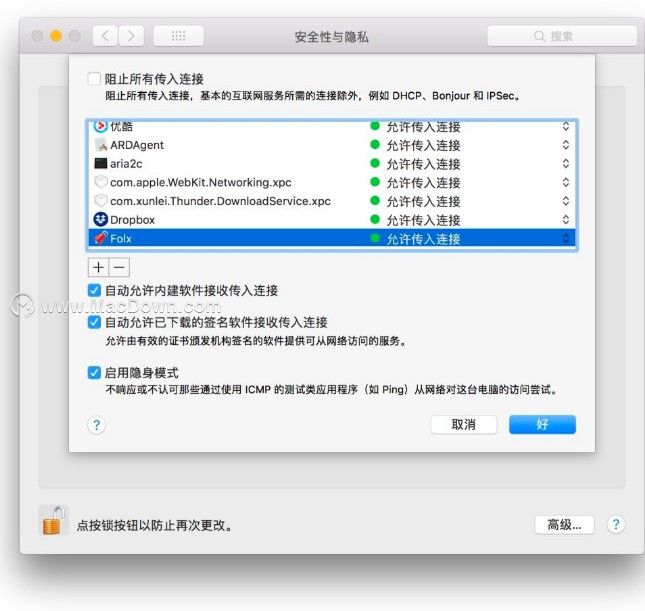This screenshot has height=611, width=645.
Task: Select the com.xunlei.Thunder.DownloadService.xpc list entry
Action: 332,201
